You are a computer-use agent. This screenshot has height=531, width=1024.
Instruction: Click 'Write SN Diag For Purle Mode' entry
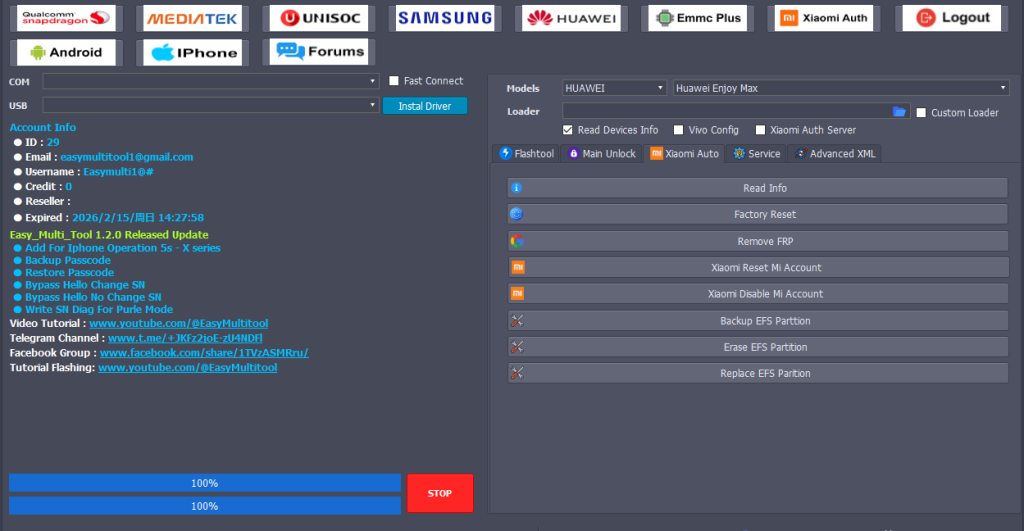coord(99,310)
